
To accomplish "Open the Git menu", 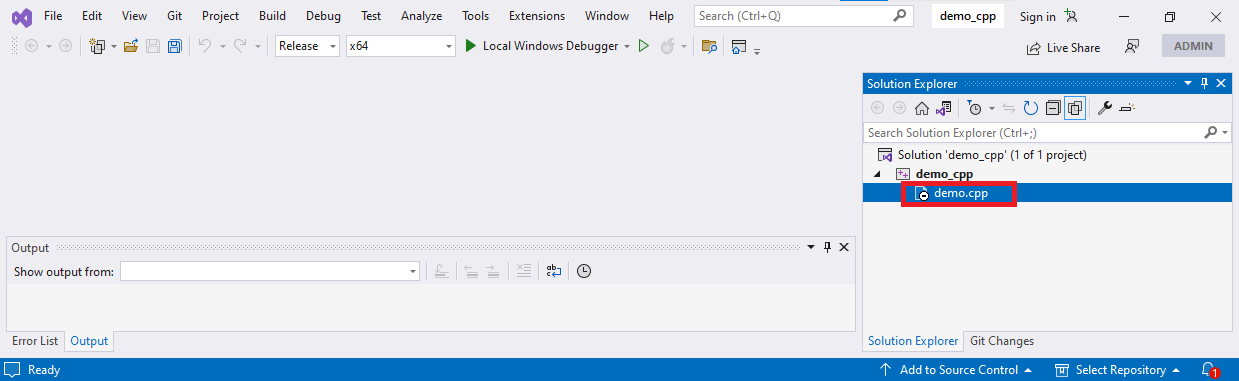I will [174, 16].
